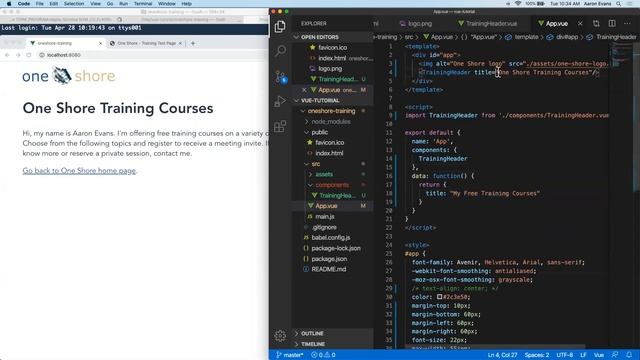The width and height of the screenshot is (640, 360).
Task: Click LF end-of-line setting
Action: pos(583,355)
